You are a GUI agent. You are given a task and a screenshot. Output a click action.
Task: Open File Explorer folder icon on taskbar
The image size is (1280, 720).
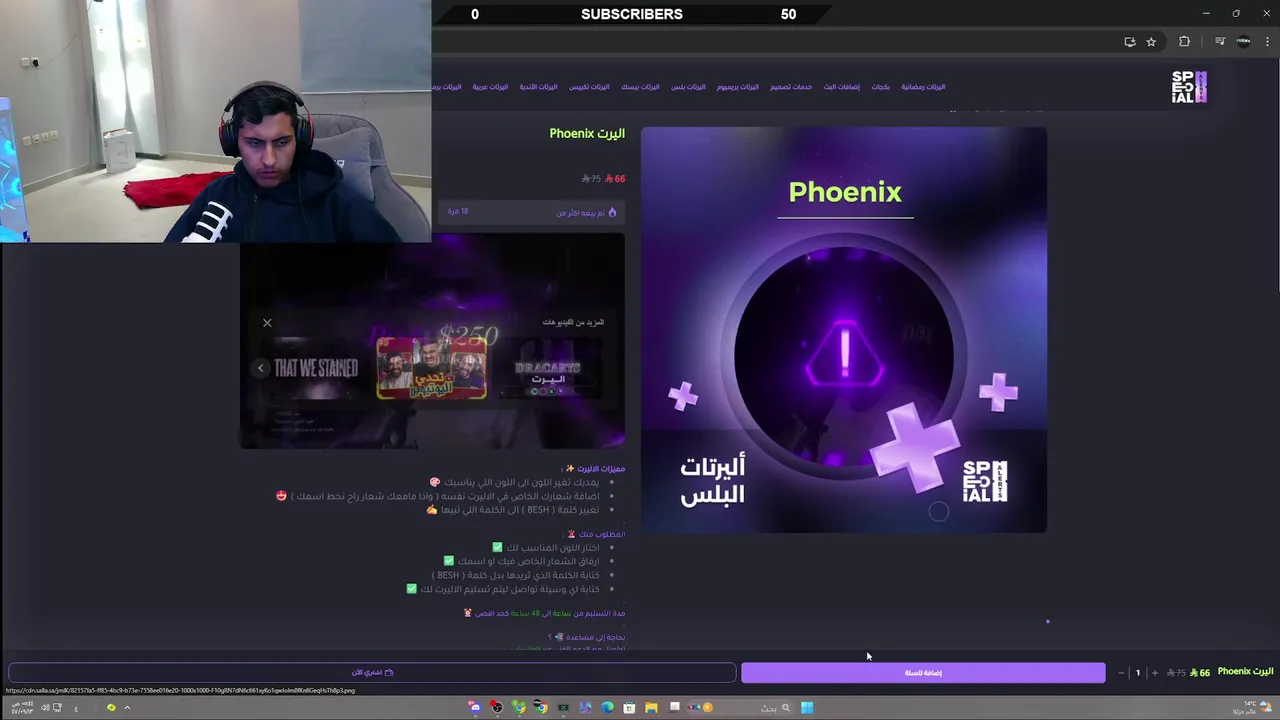point(651,708)
